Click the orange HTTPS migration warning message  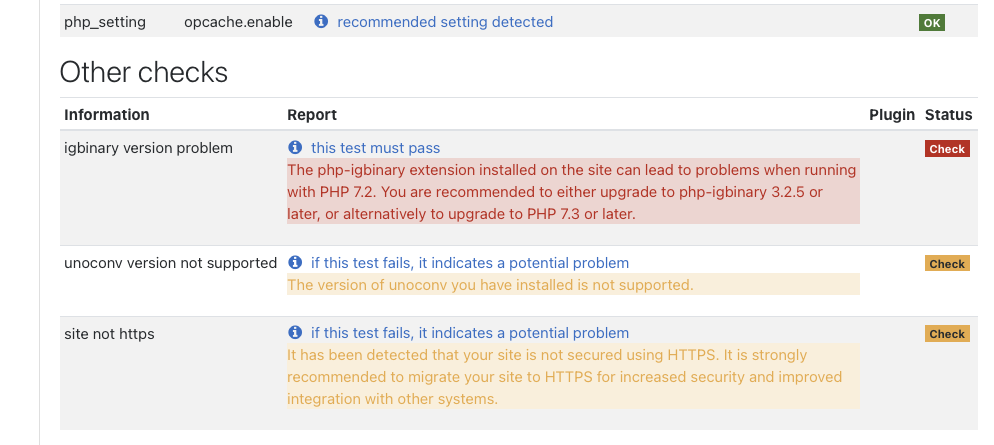coord(573,377)
